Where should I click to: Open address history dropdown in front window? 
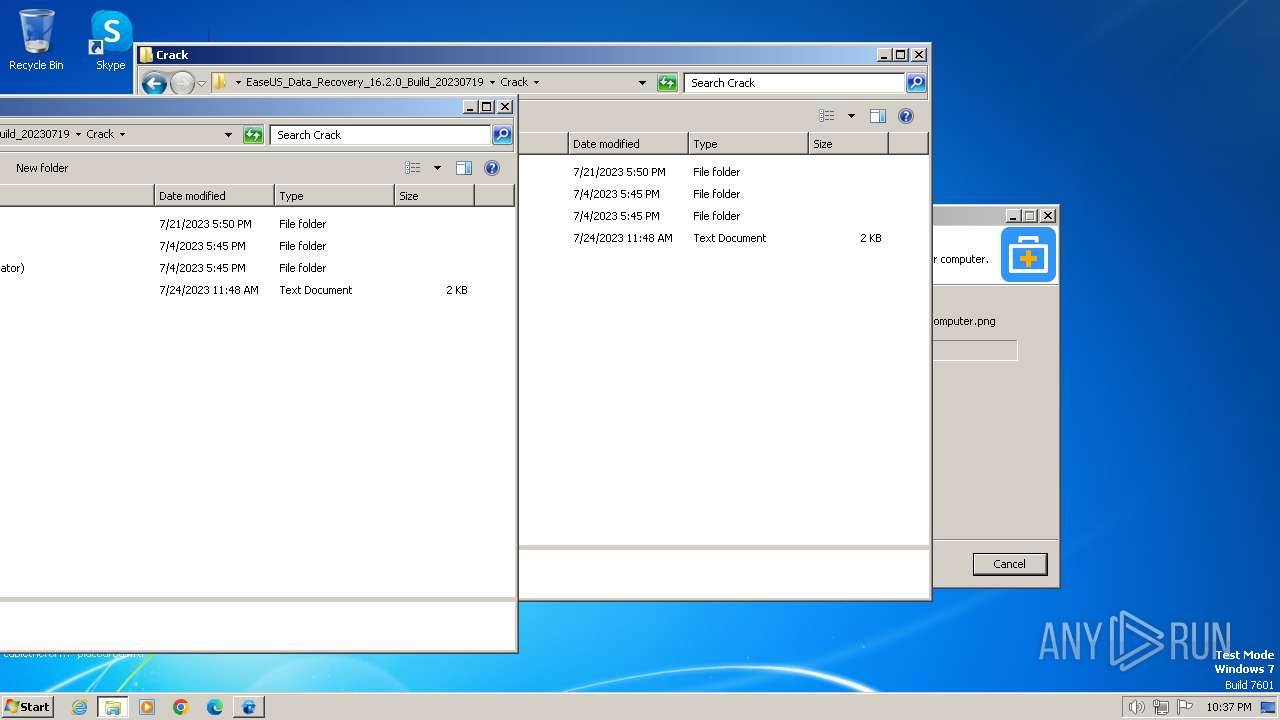228,135
